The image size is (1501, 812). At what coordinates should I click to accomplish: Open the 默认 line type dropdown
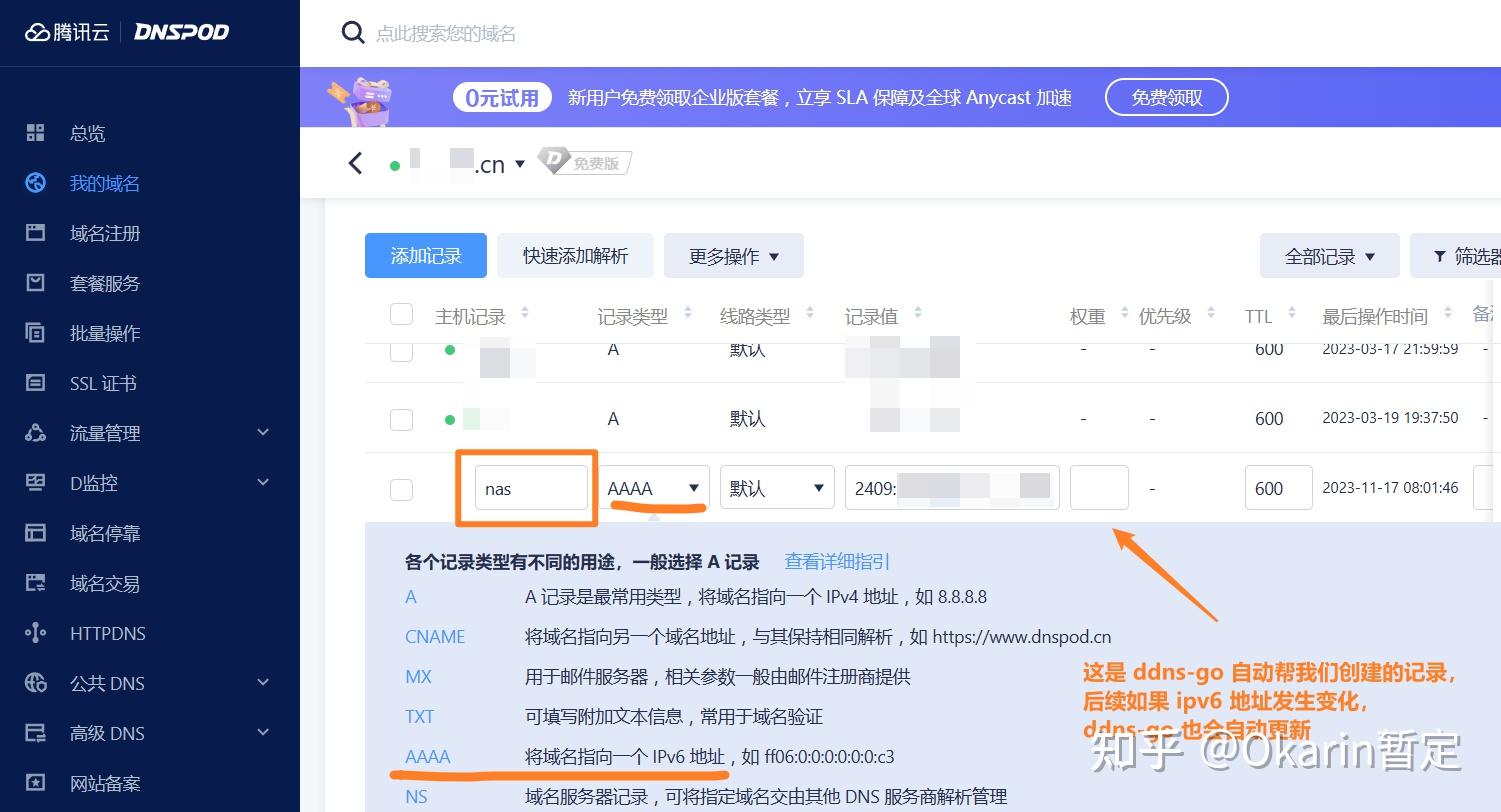(777, 487)
